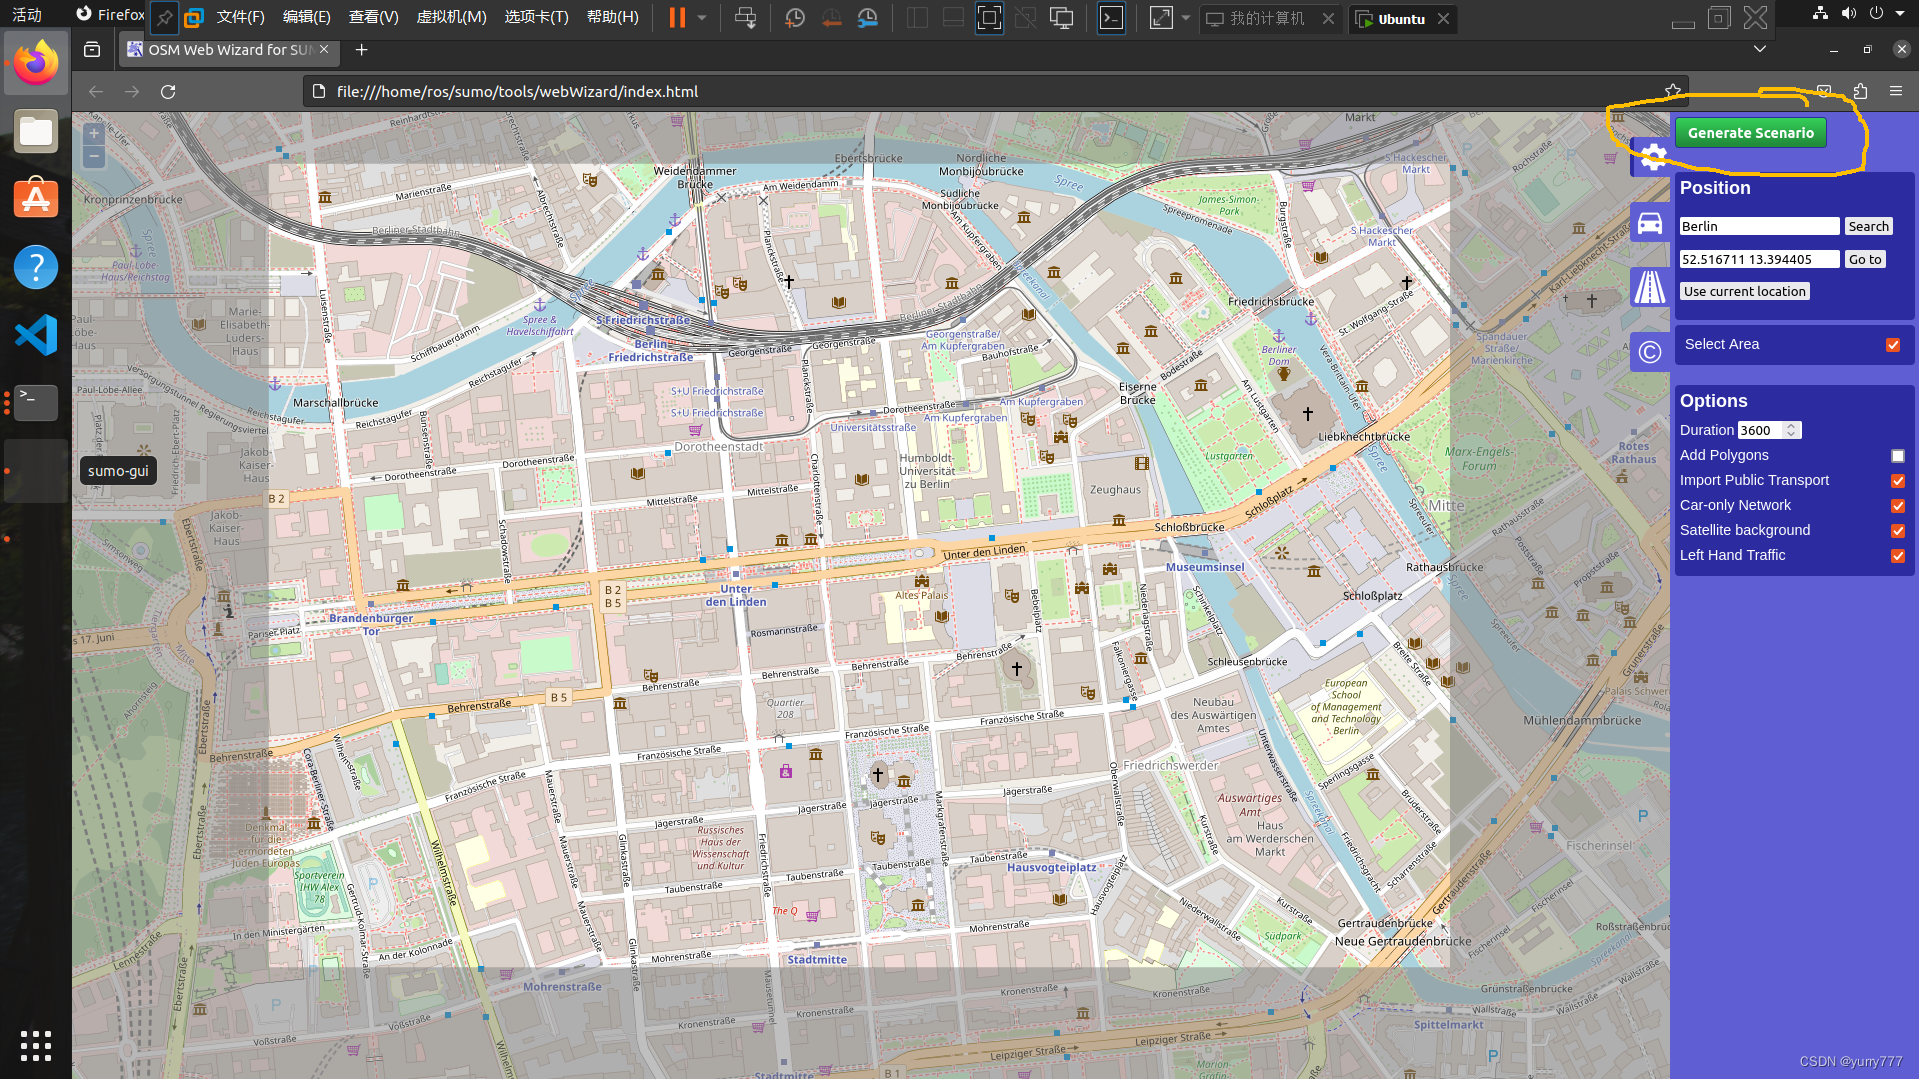Pause the virtual machine
The height and width of the screenshot is (1079, 1919).
click(677, 18)
